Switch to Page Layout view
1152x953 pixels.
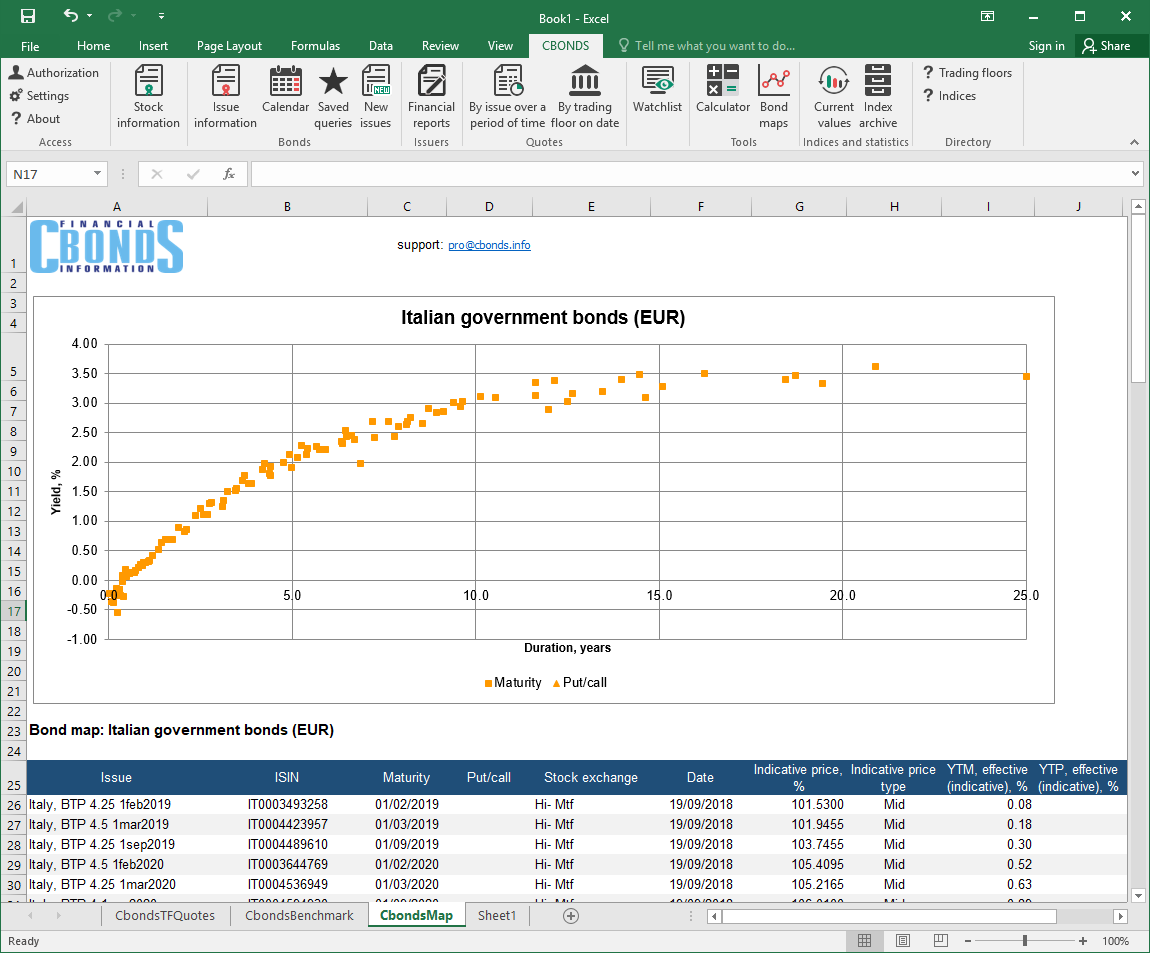click(x=903, y=941)
